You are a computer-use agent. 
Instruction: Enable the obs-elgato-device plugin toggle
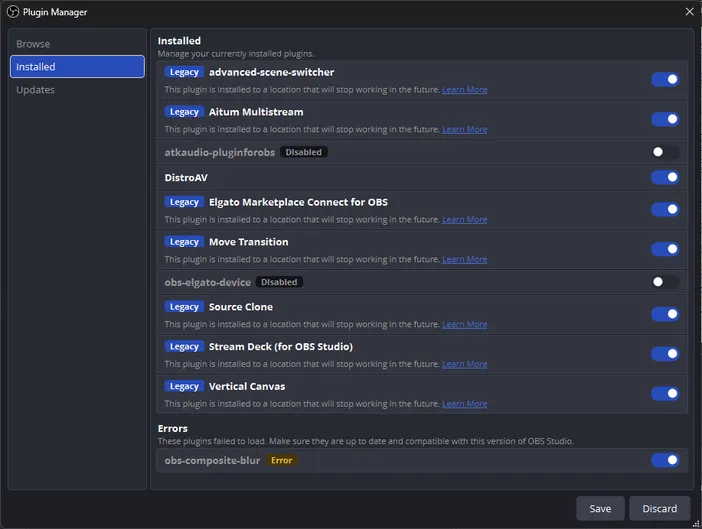tap(665, 282)
